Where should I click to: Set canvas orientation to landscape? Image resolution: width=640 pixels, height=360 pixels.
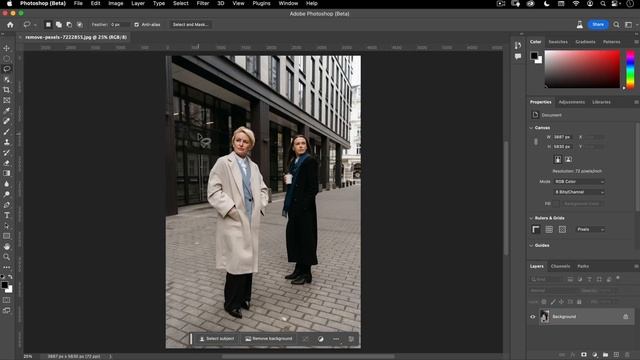point(568,160)
